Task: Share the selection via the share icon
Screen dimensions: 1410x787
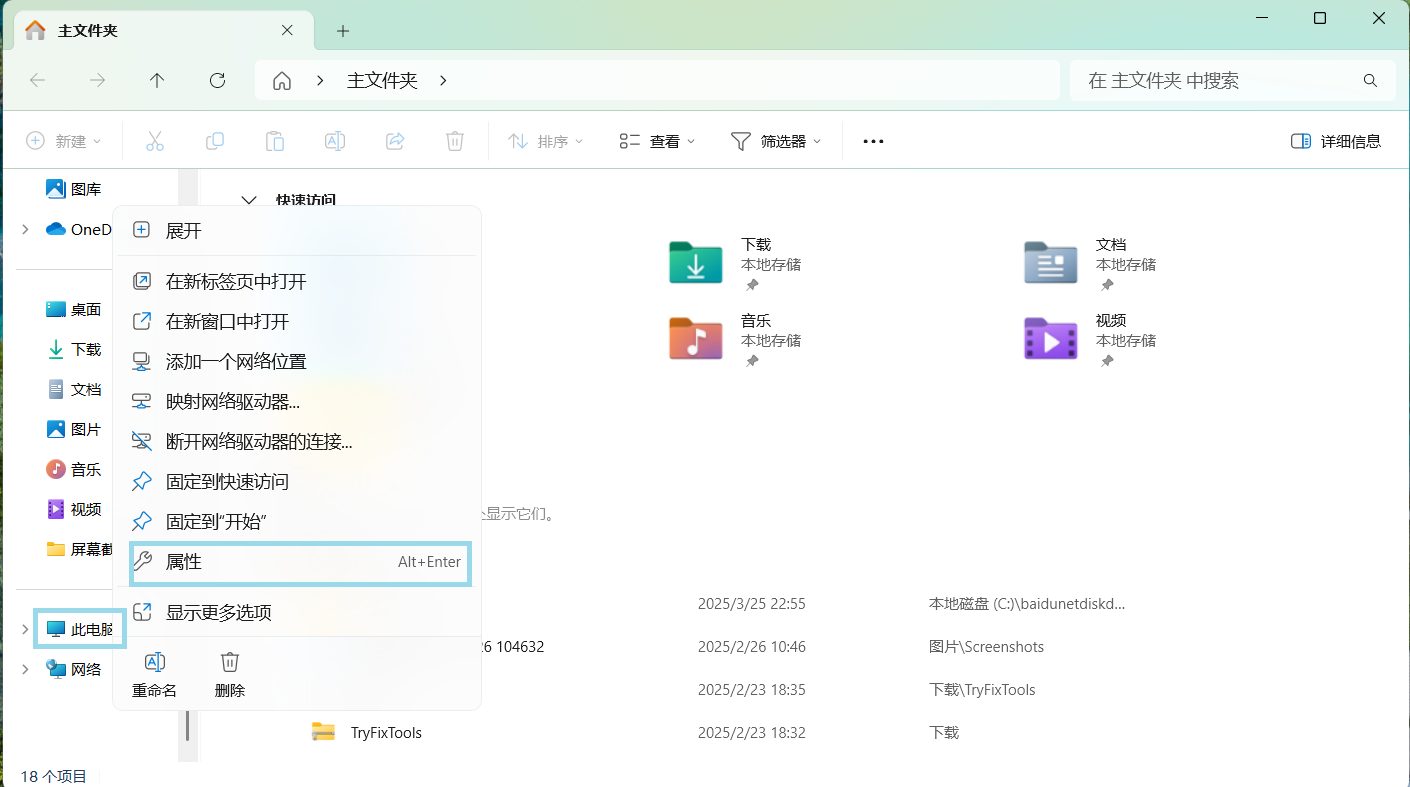Action: click(395, 140)
